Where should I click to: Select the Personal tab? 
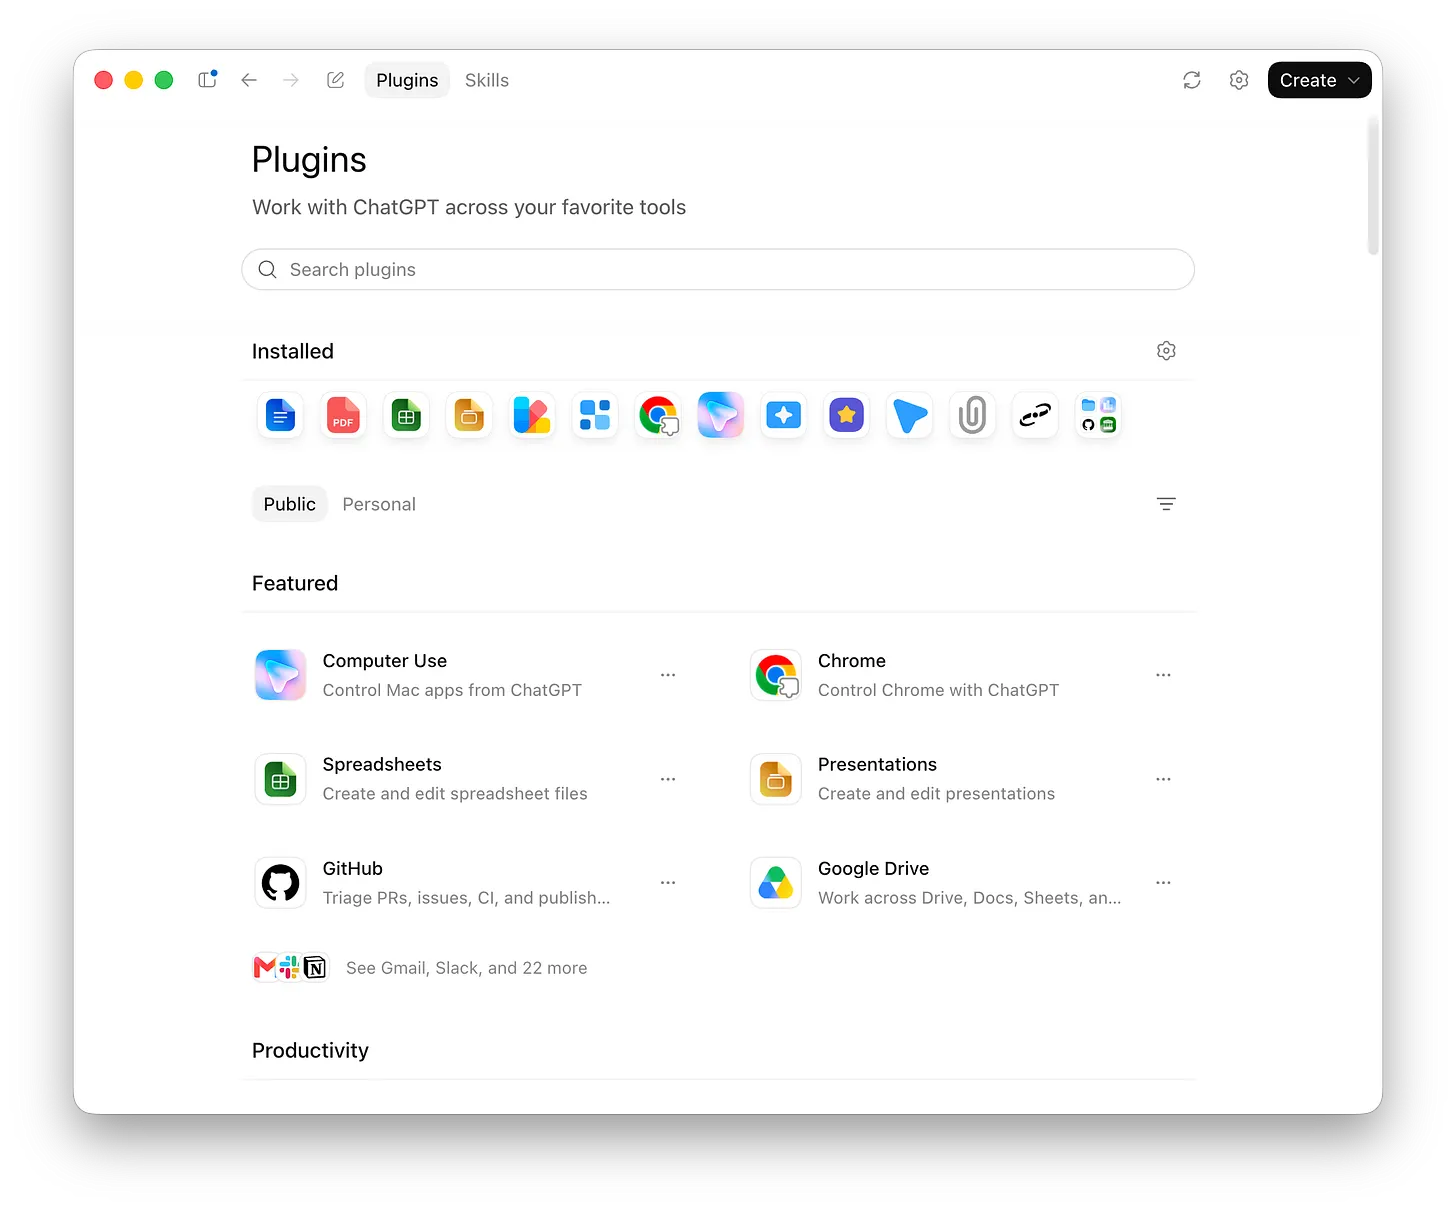(x=379, y=504)
